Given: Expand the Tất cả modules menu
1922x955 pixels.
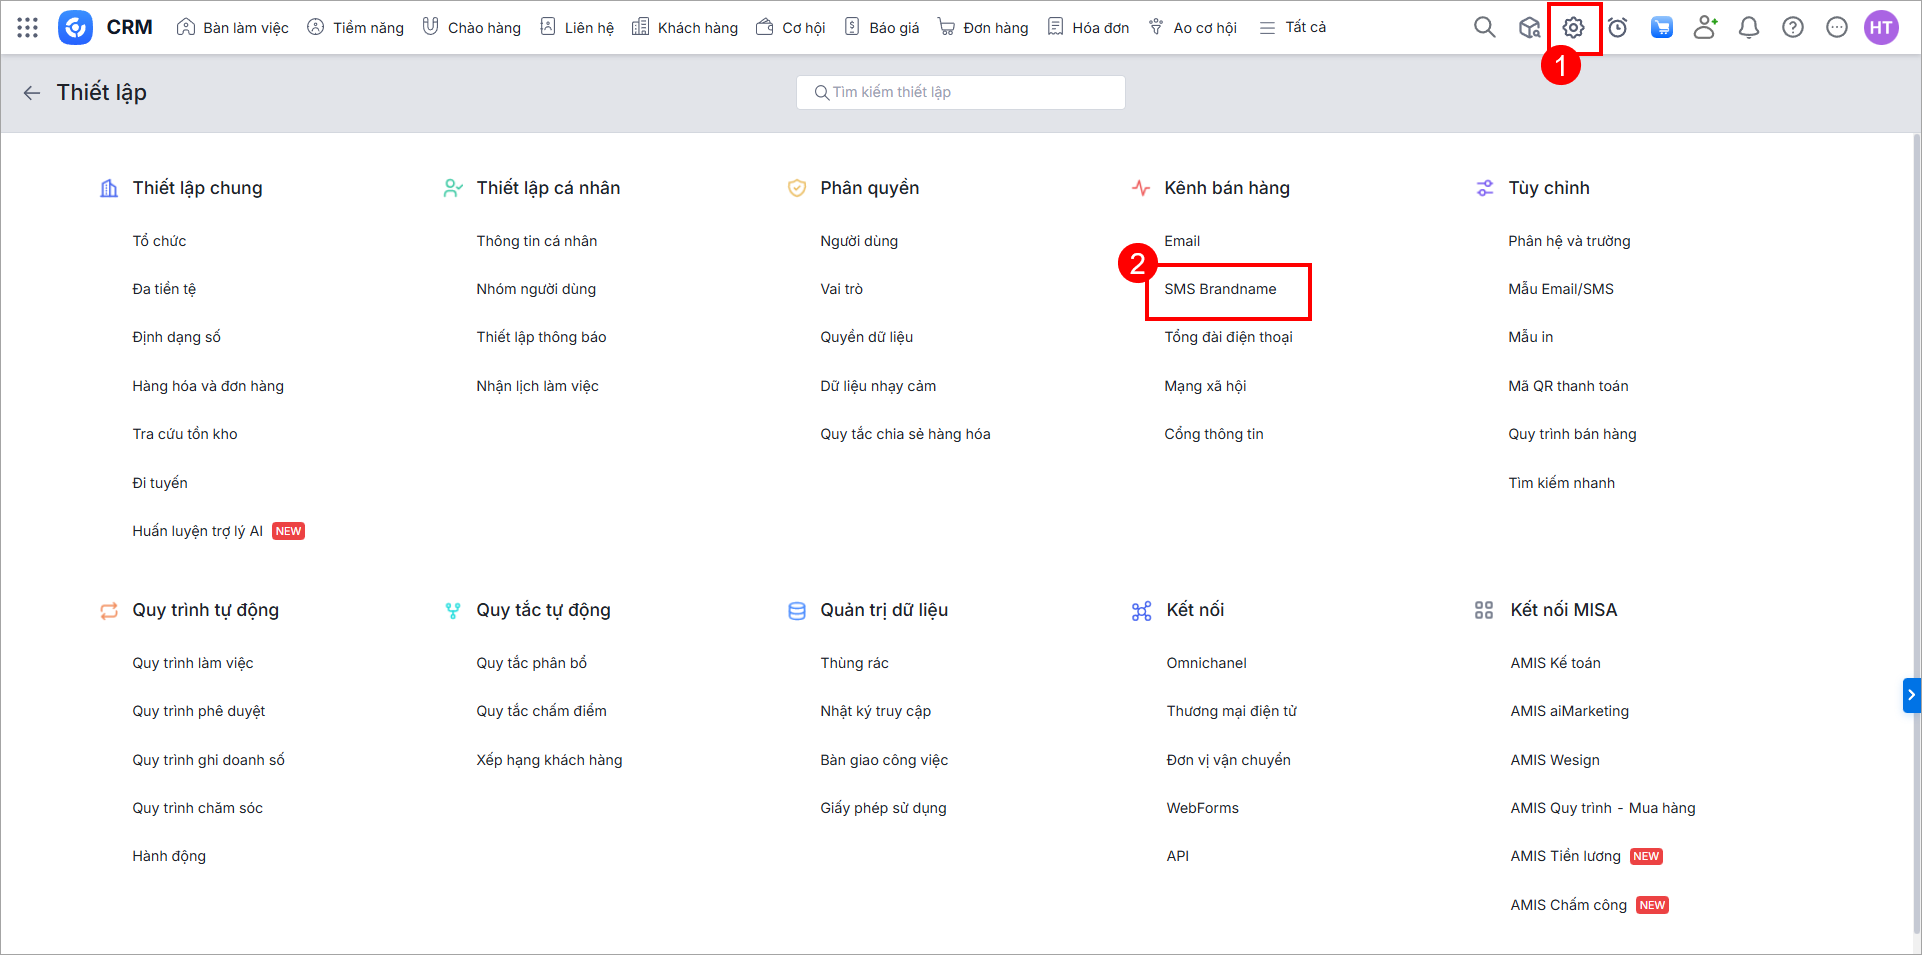Looking at the screenshot, I should click(1293, 28).
